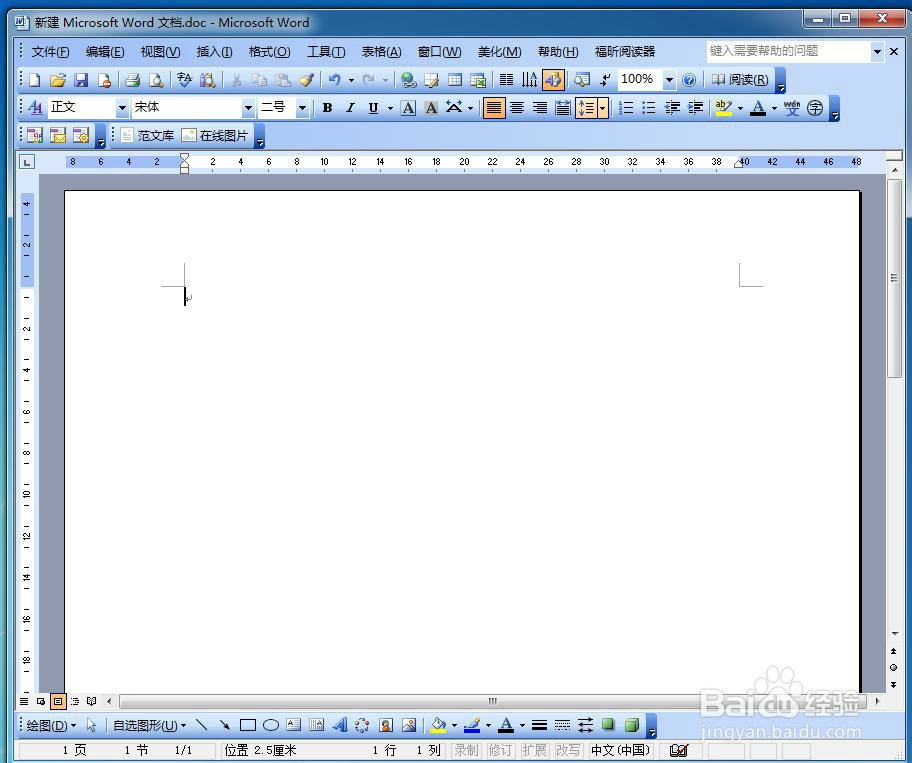Insert hyperlink globe icon
Screen dimensions: 912x763
click(409, 80)
